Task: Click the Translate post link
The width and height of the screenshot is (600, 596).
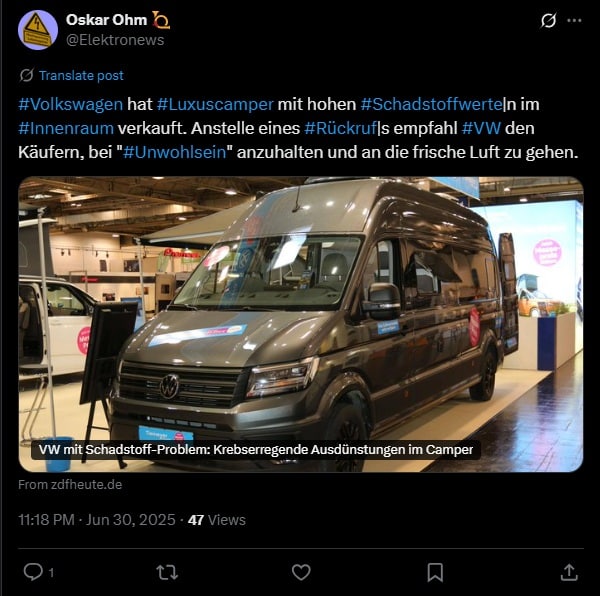Action: click(x=81, y=75)
